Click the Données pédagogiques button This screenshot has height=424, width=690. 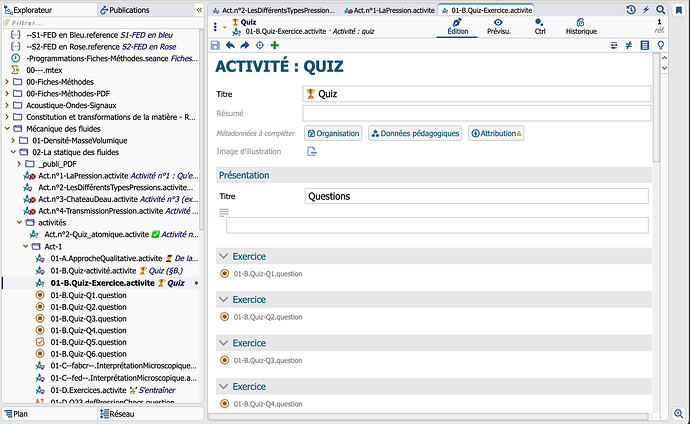click(415, 133)
